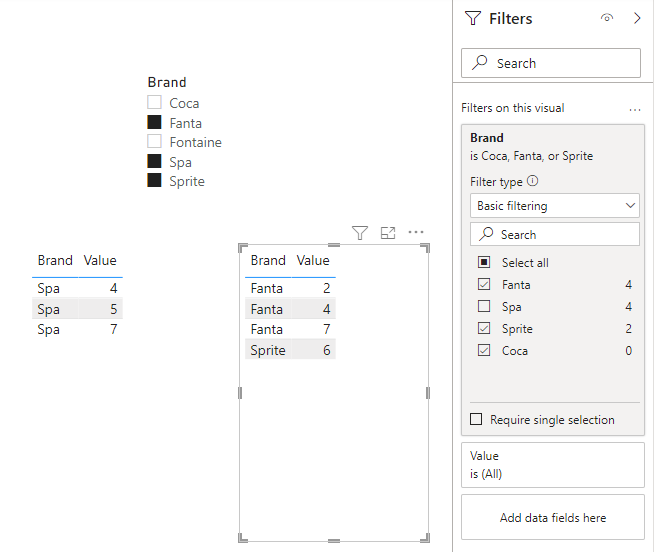Open focus mode icon on selected table

388,233
